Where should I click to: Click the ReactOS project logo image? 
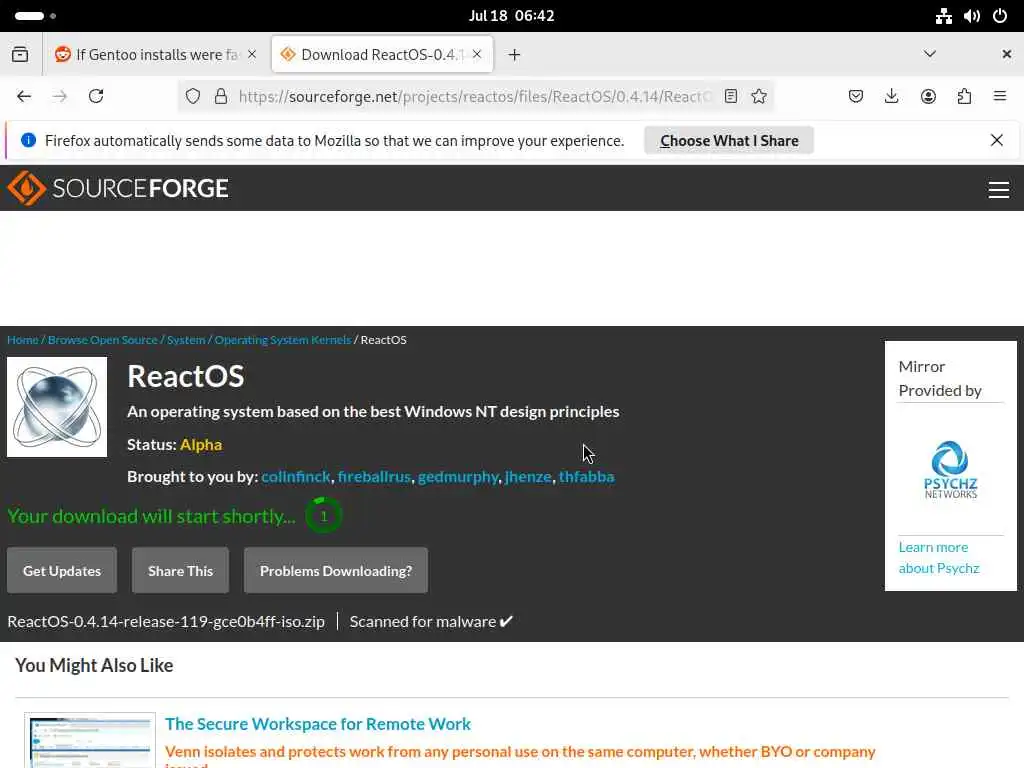click(57, 407)
